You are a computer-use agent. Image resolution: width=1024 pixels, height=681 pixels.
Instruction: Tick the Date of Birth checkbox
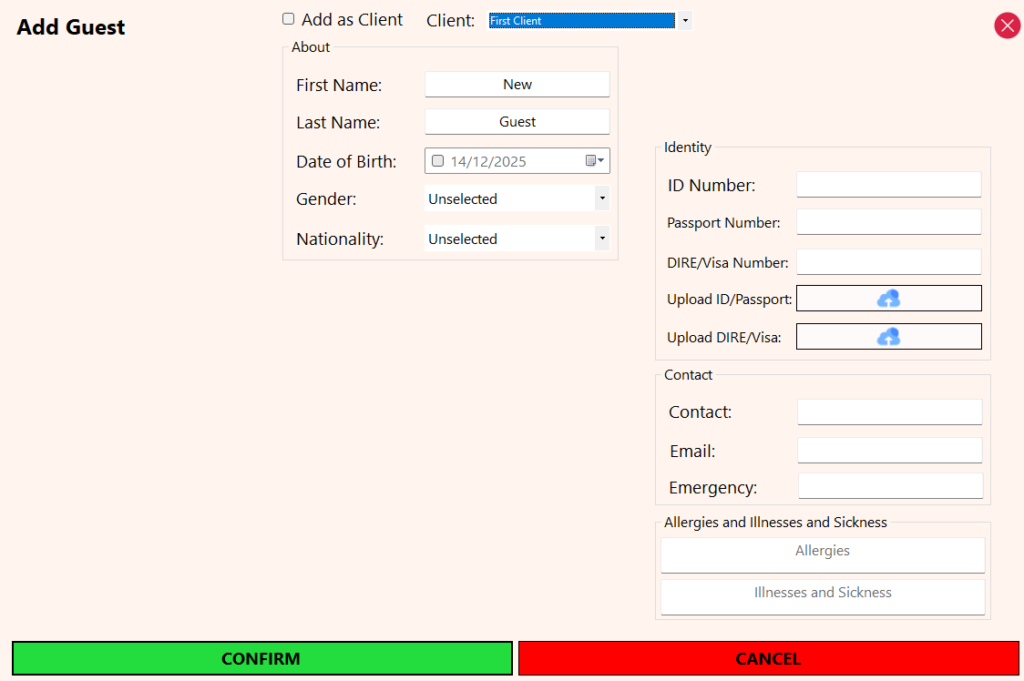pyautogui.click(x=438, y=161)
